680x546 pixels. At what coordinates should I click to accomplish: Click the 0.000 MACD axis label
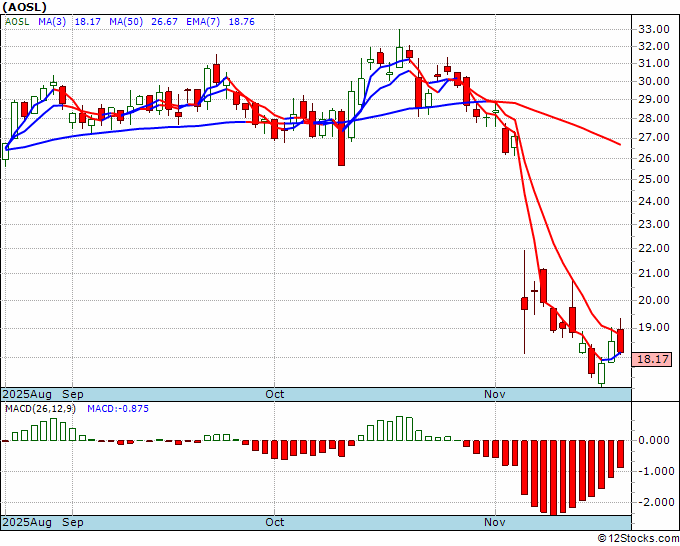click(654, 440)
